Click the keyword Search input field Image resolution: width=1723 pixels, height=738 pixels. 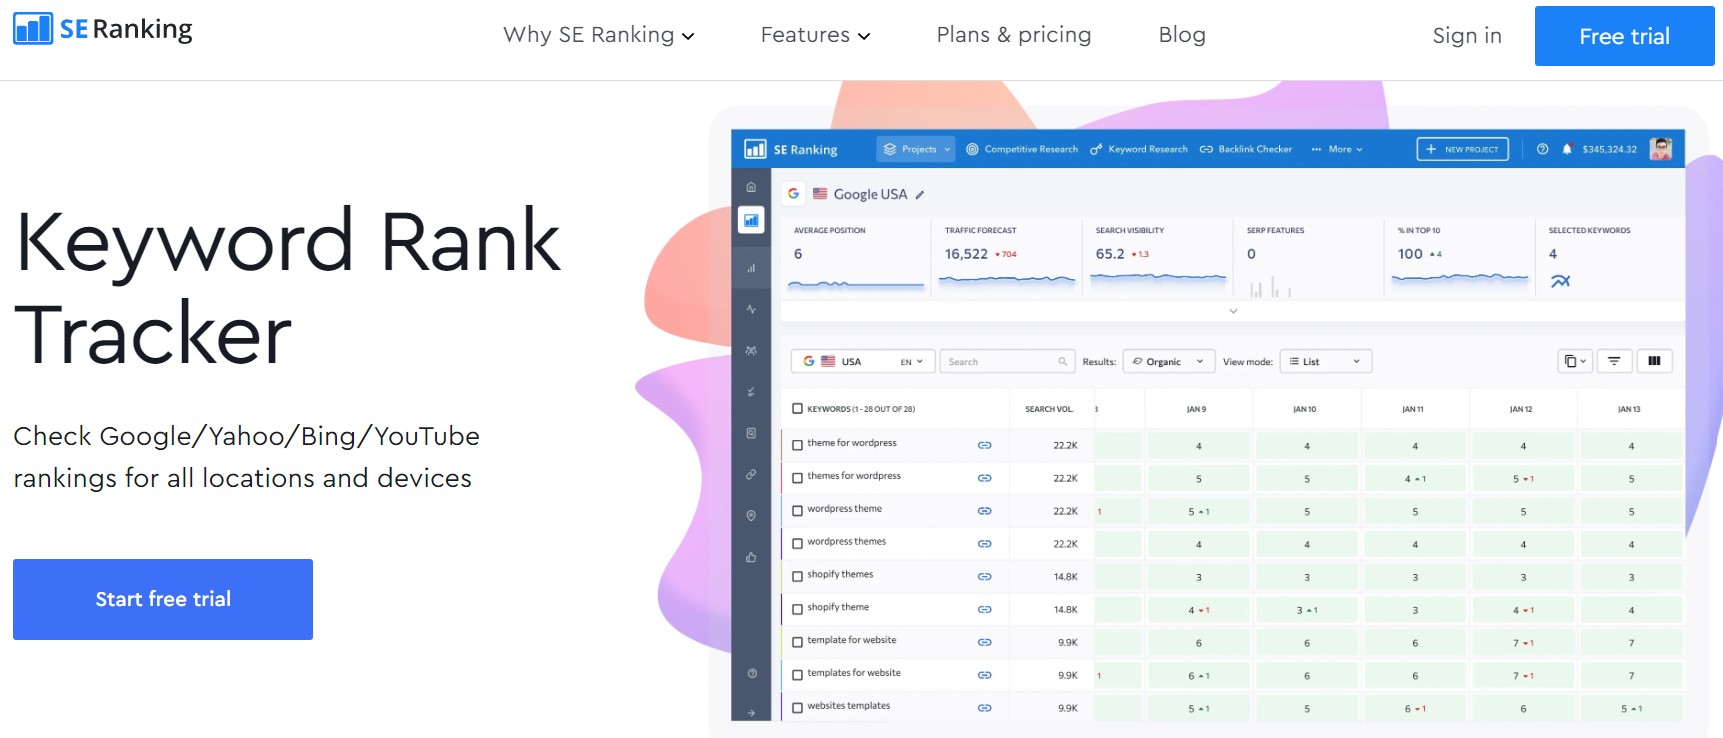(1008, 361)
